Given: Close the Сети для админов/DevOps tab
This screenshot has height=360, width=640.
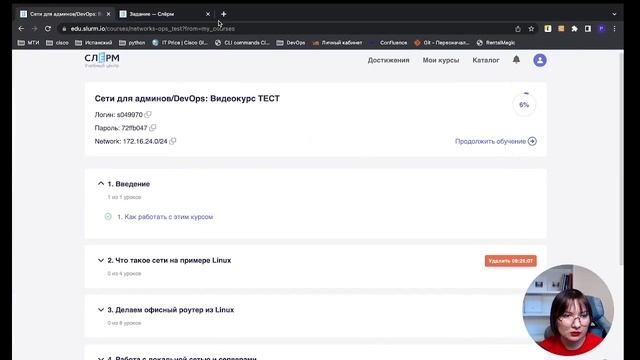Looking at the screenshot, I should [108, 14].
